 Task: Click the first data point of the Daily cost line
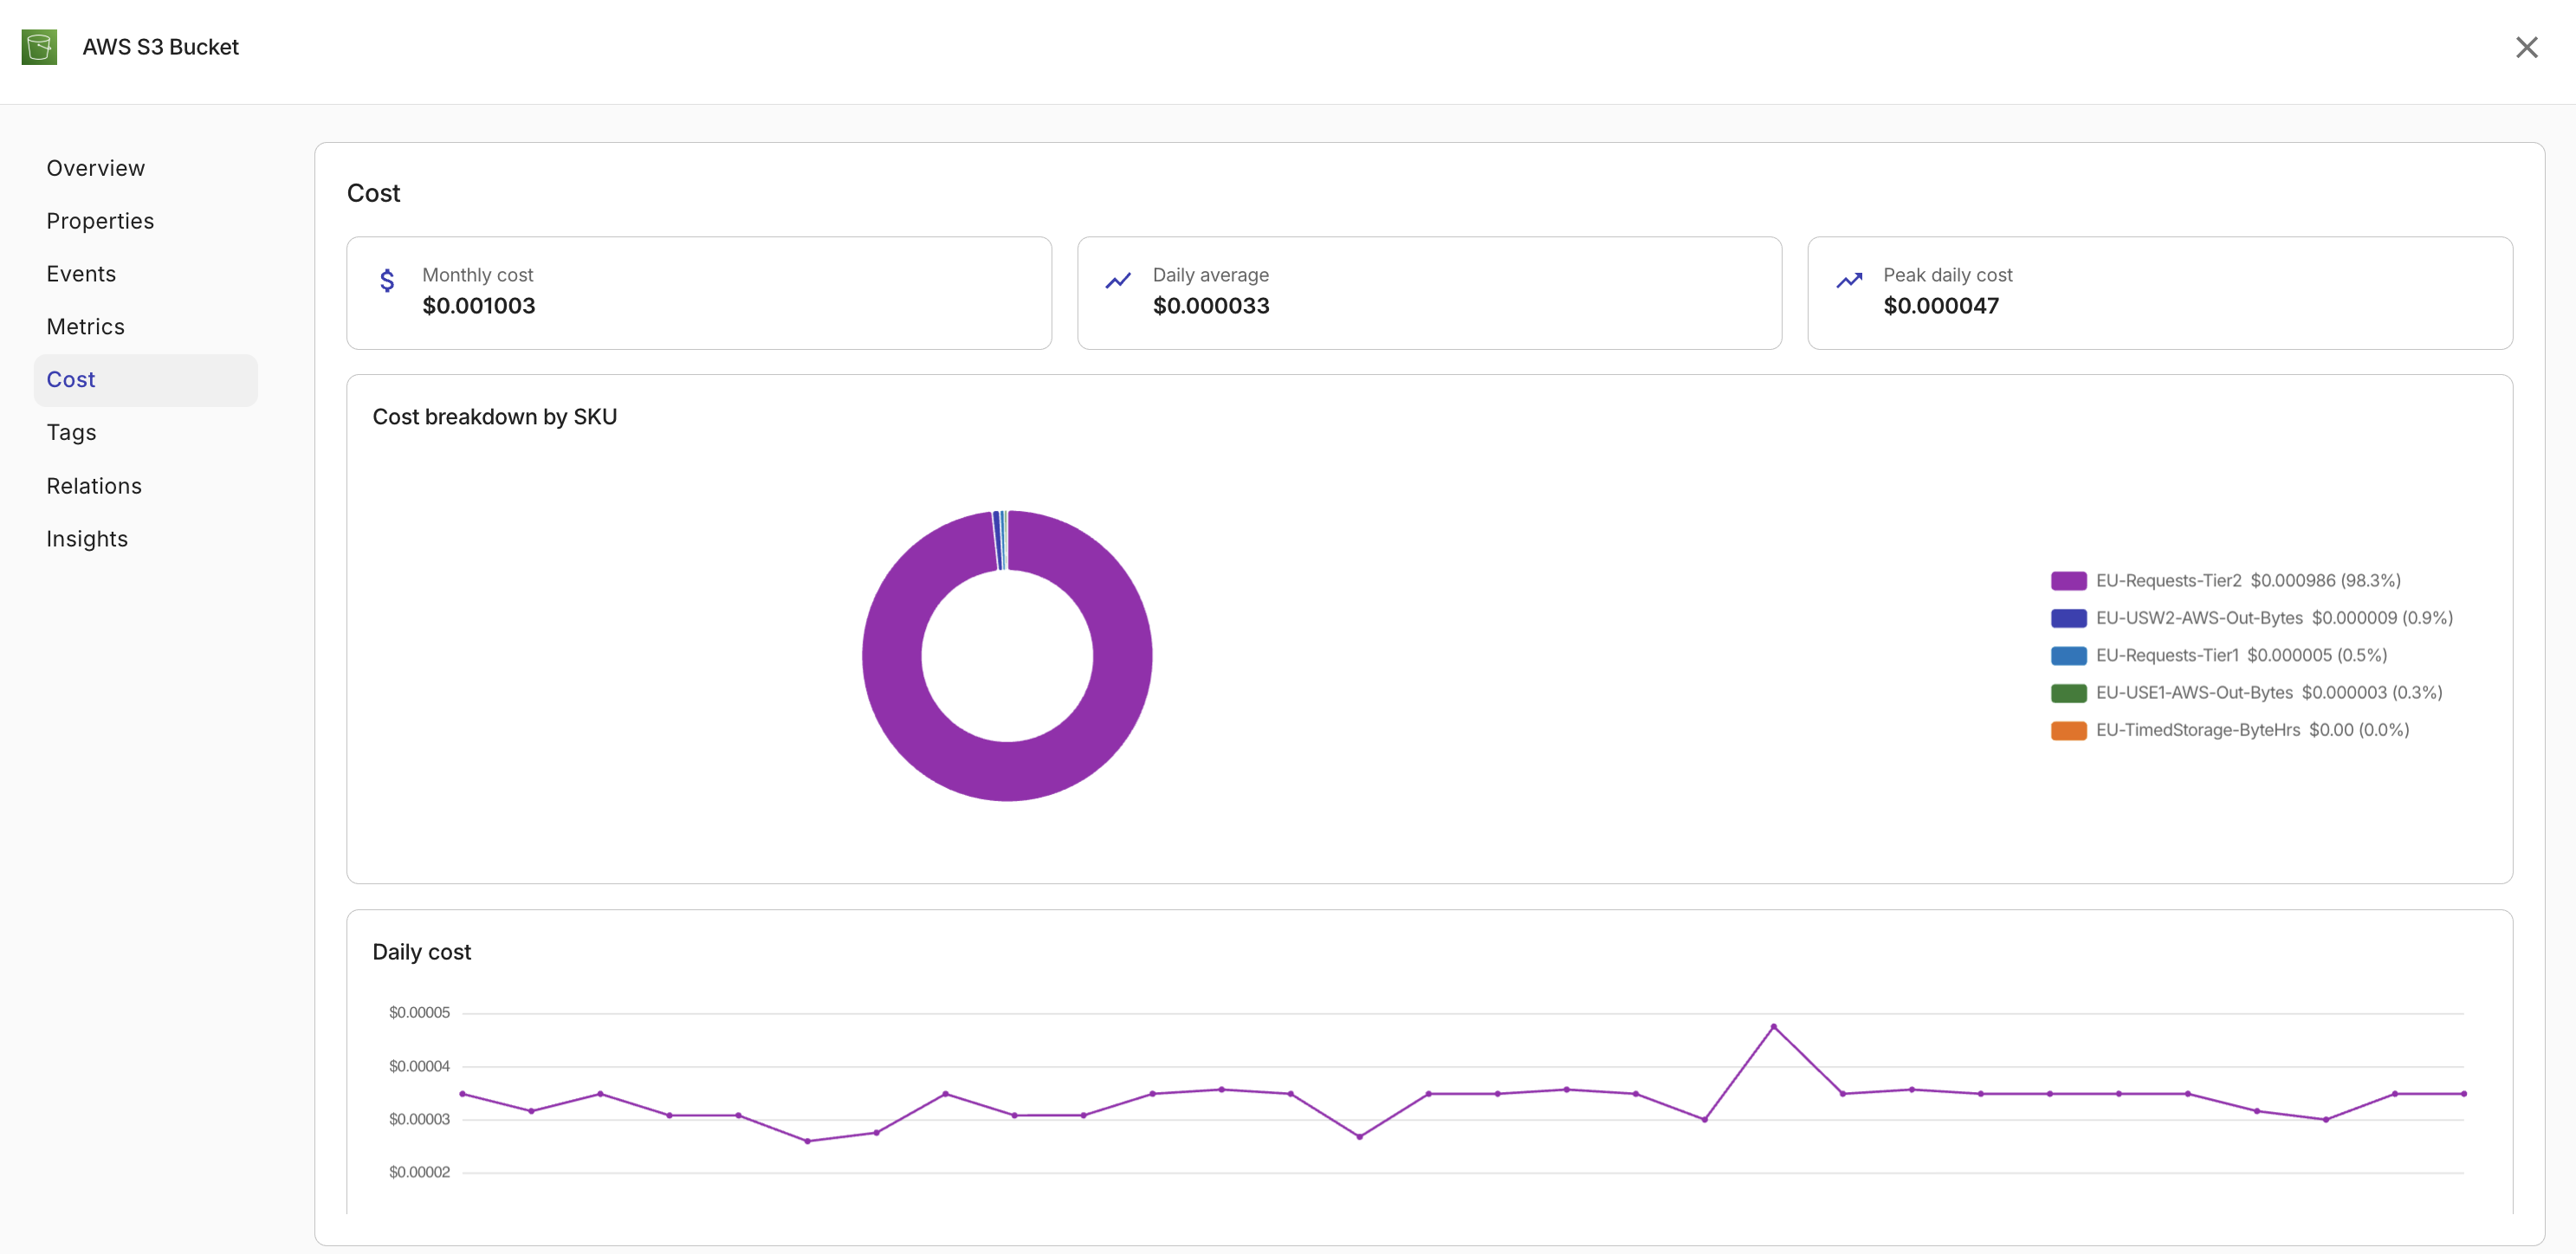click(x=462, y=1094)
